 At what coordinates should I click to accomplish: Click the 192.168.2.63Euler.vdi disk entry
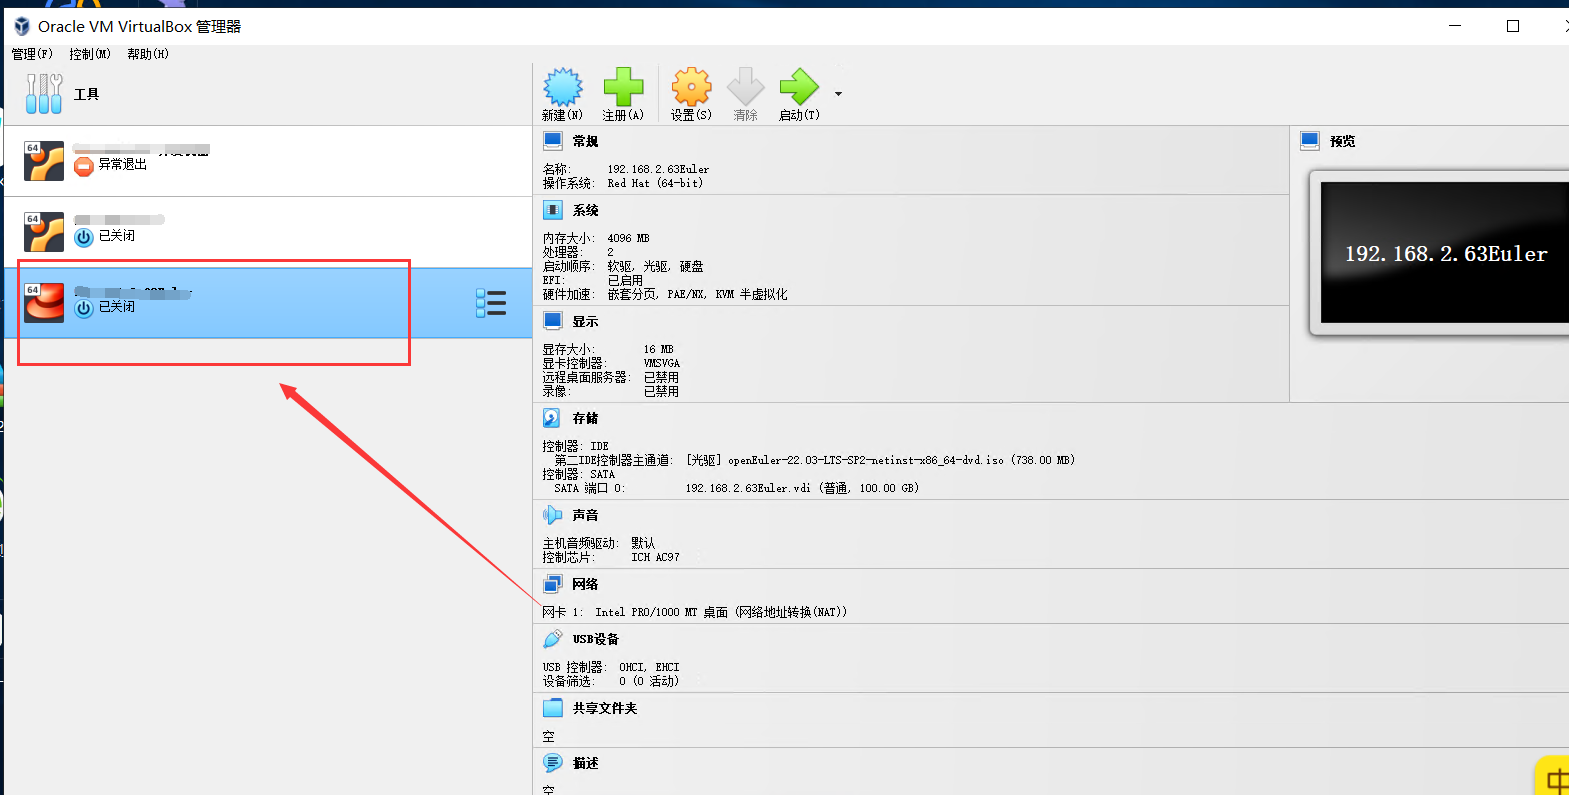tap(802, 489)
